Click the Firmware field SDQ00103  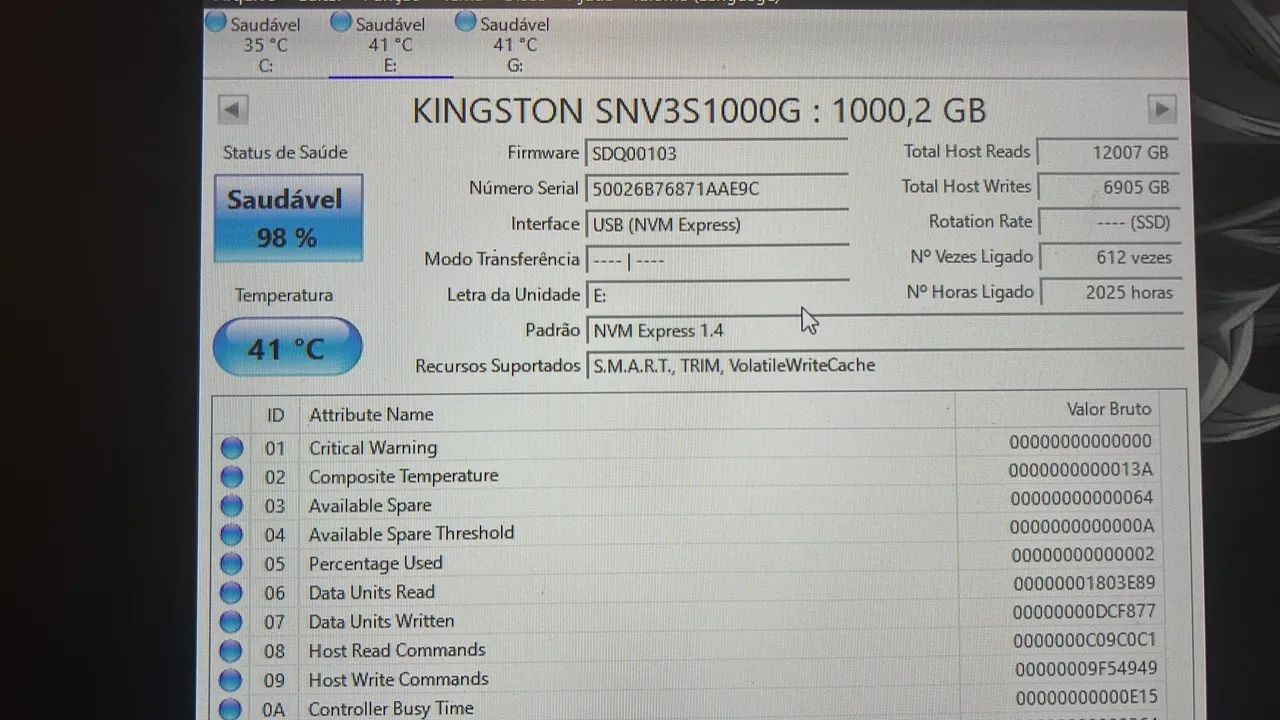(718, 154)
